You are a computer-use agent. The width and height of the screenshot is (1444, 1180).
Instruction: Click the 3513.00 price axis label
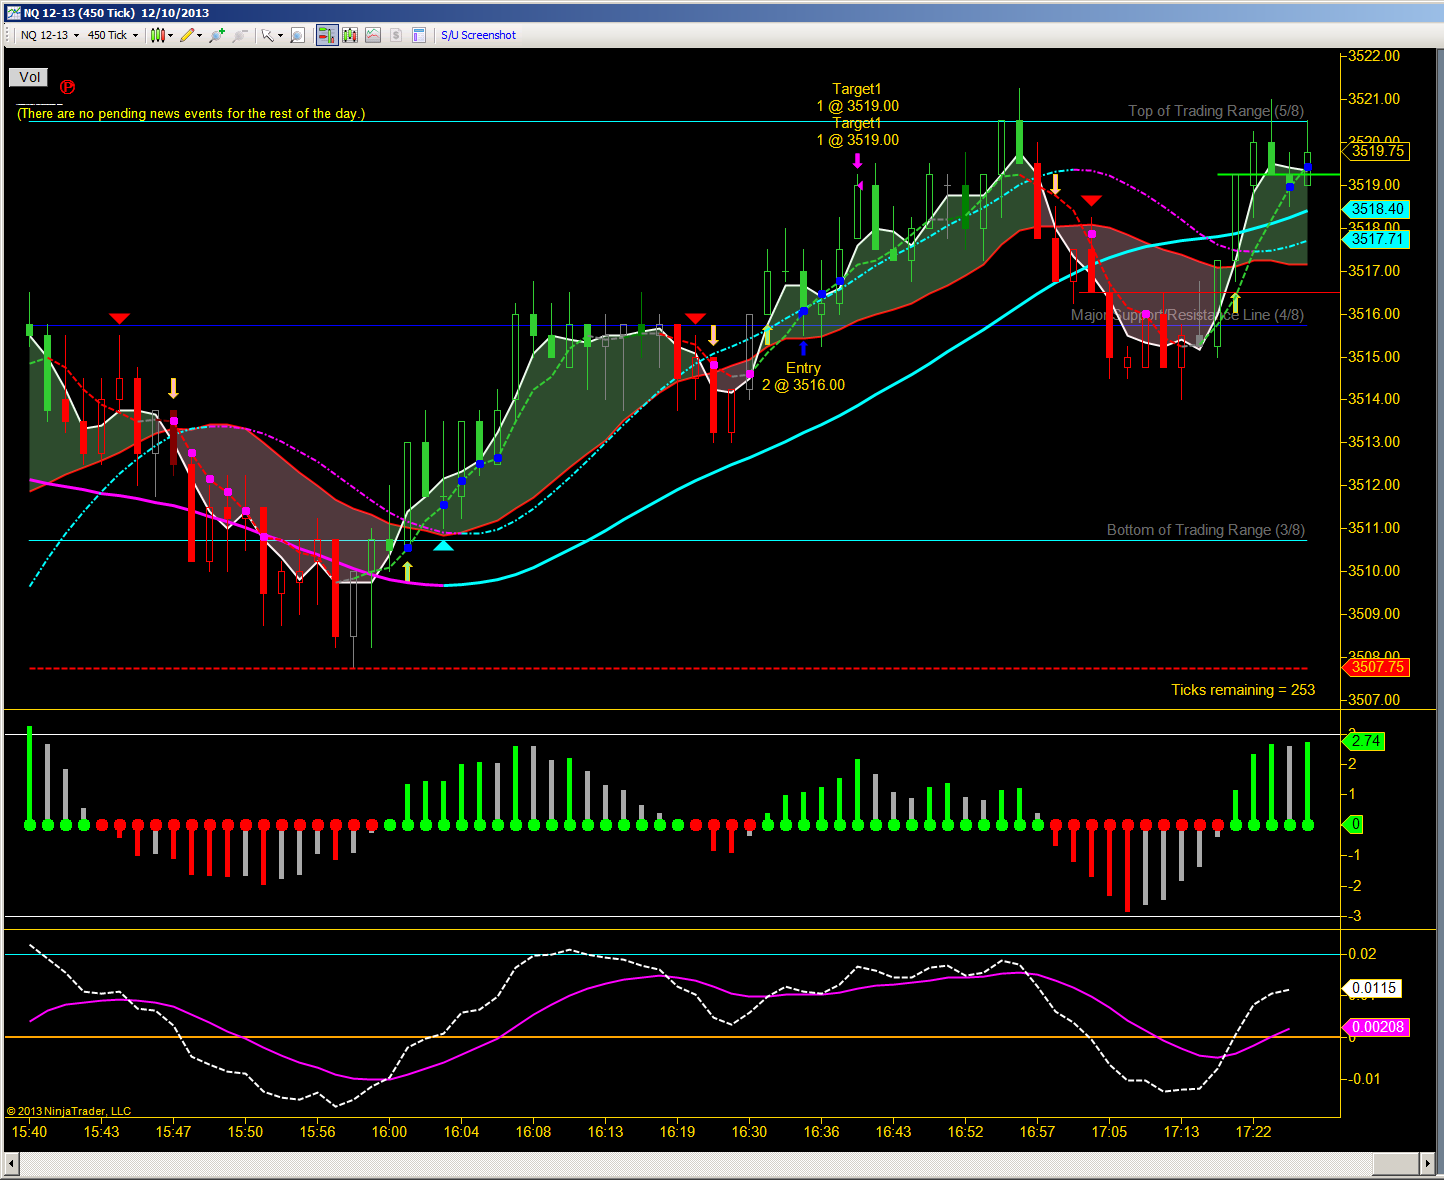(x=1374, y=442)
